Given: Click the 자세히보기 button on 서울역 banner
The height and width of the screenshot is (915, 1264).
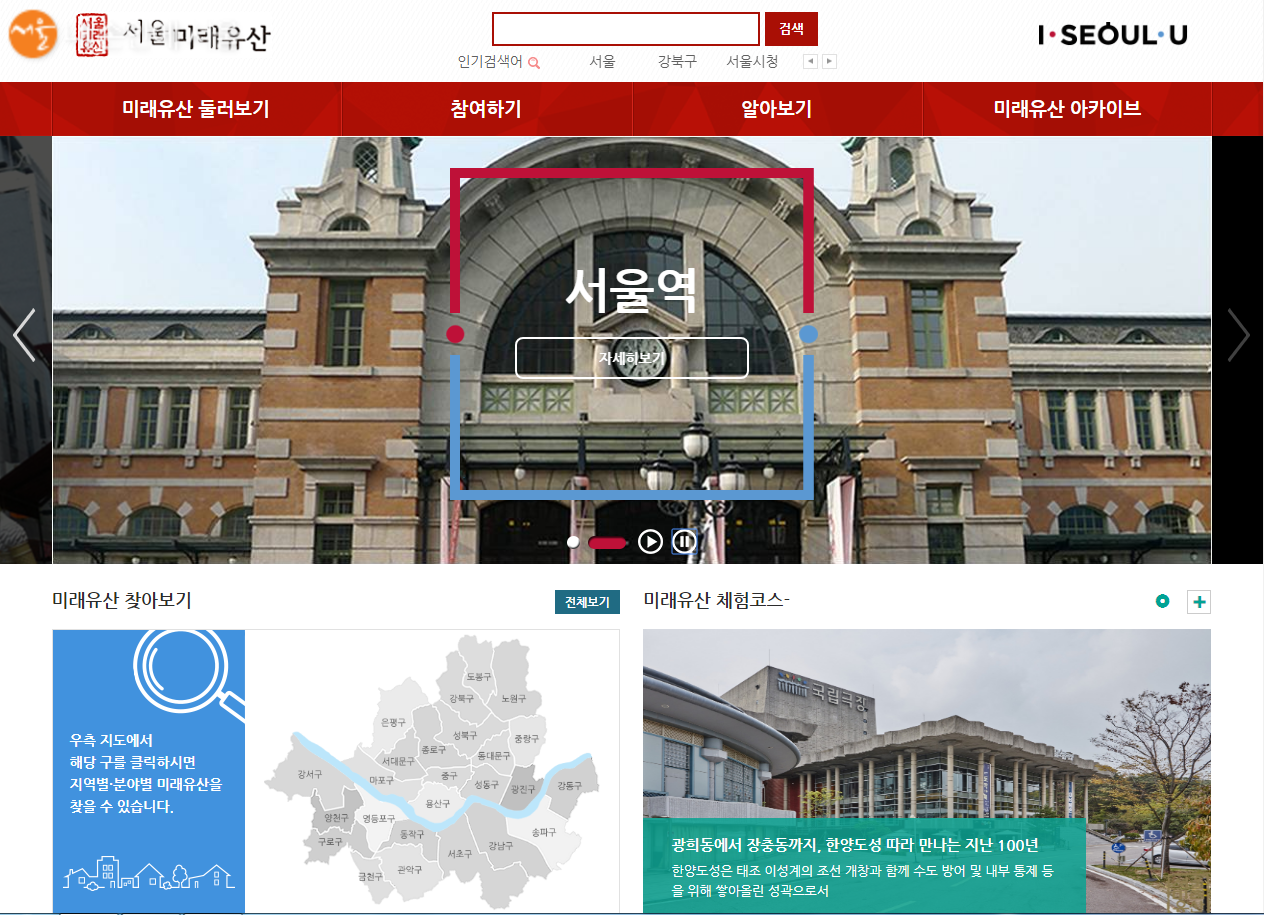Looking at the screenshot, I should point(631,358).
